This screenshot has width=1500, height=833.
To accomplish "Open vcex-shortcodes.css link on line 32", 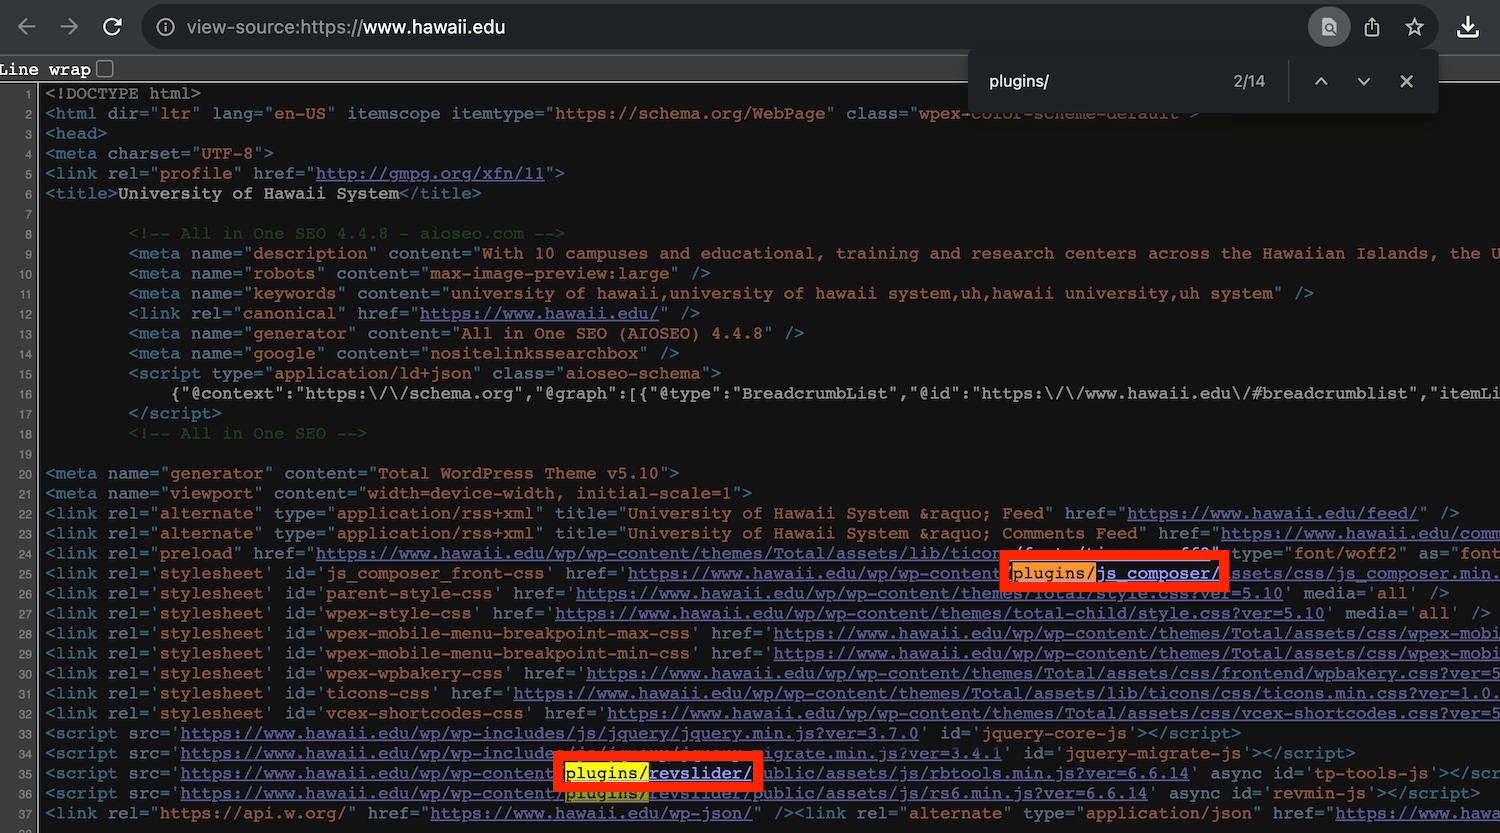I will [1053, 713].
